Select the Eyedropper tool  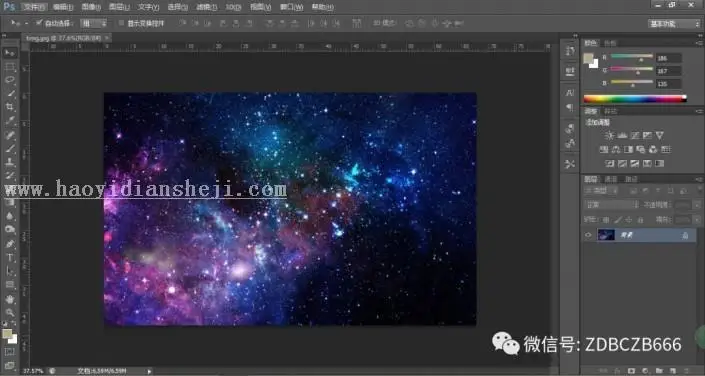tap(10, 121)
